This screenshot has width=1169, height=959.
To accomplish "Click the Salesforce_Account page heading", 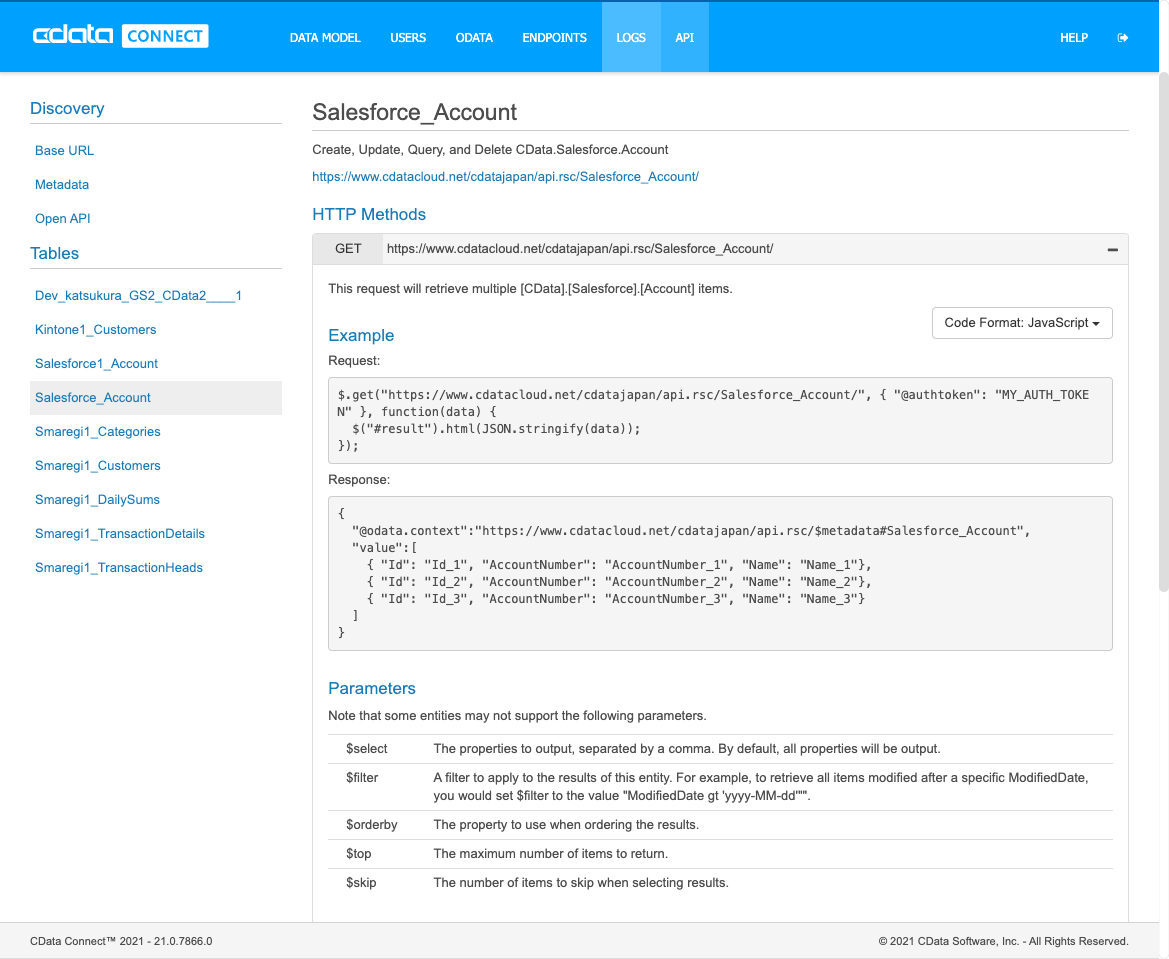I will click(x=415, y=112).
